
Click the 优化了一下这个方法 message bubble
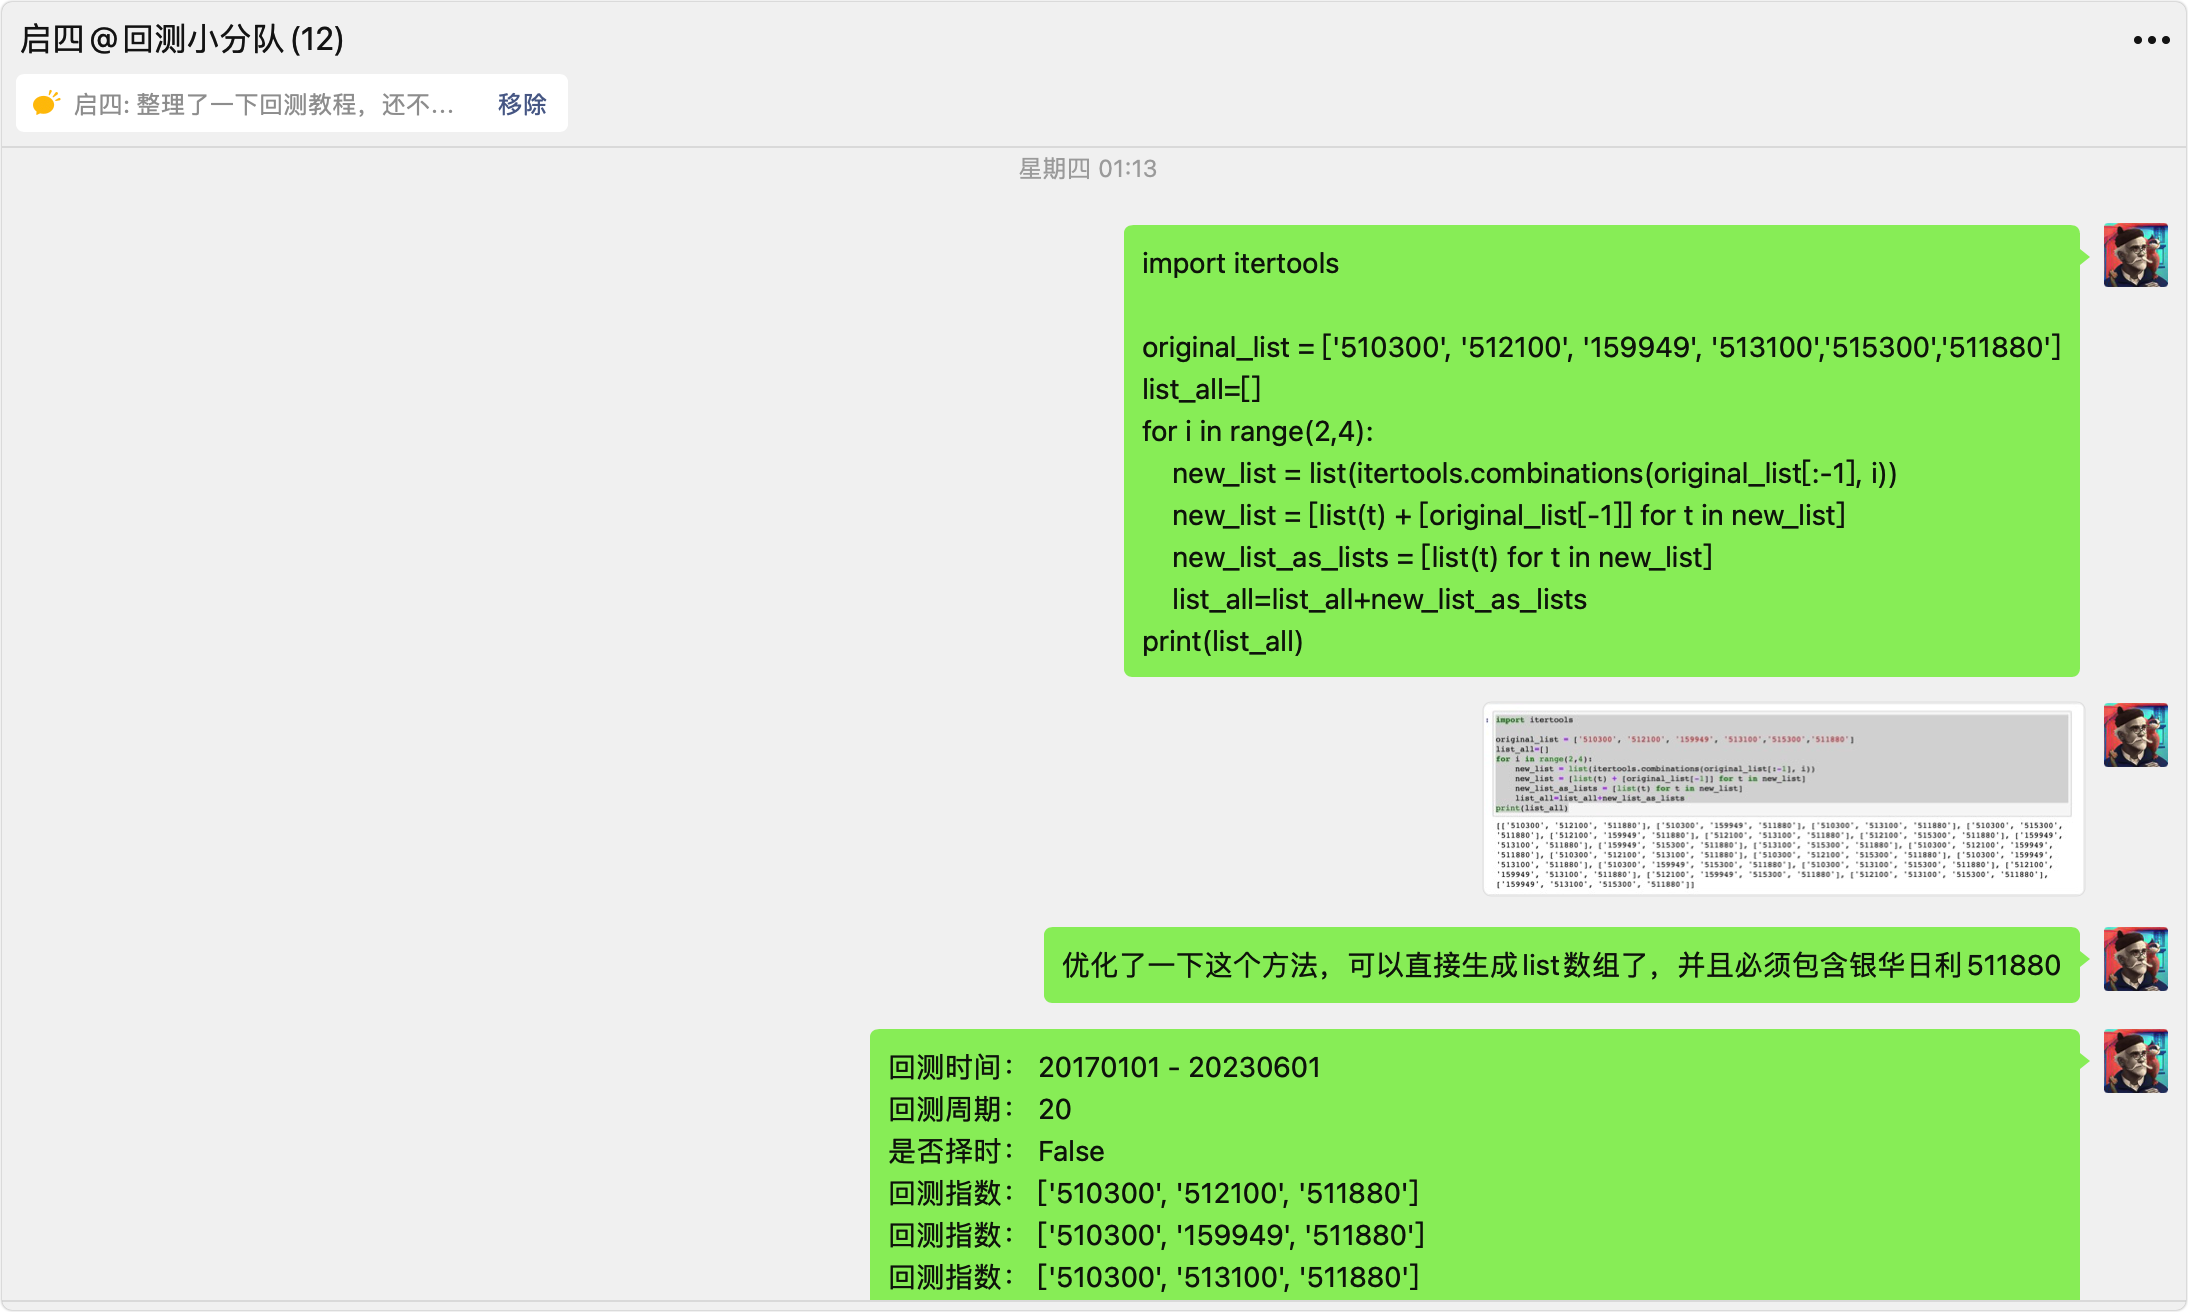pos(1560,965)
